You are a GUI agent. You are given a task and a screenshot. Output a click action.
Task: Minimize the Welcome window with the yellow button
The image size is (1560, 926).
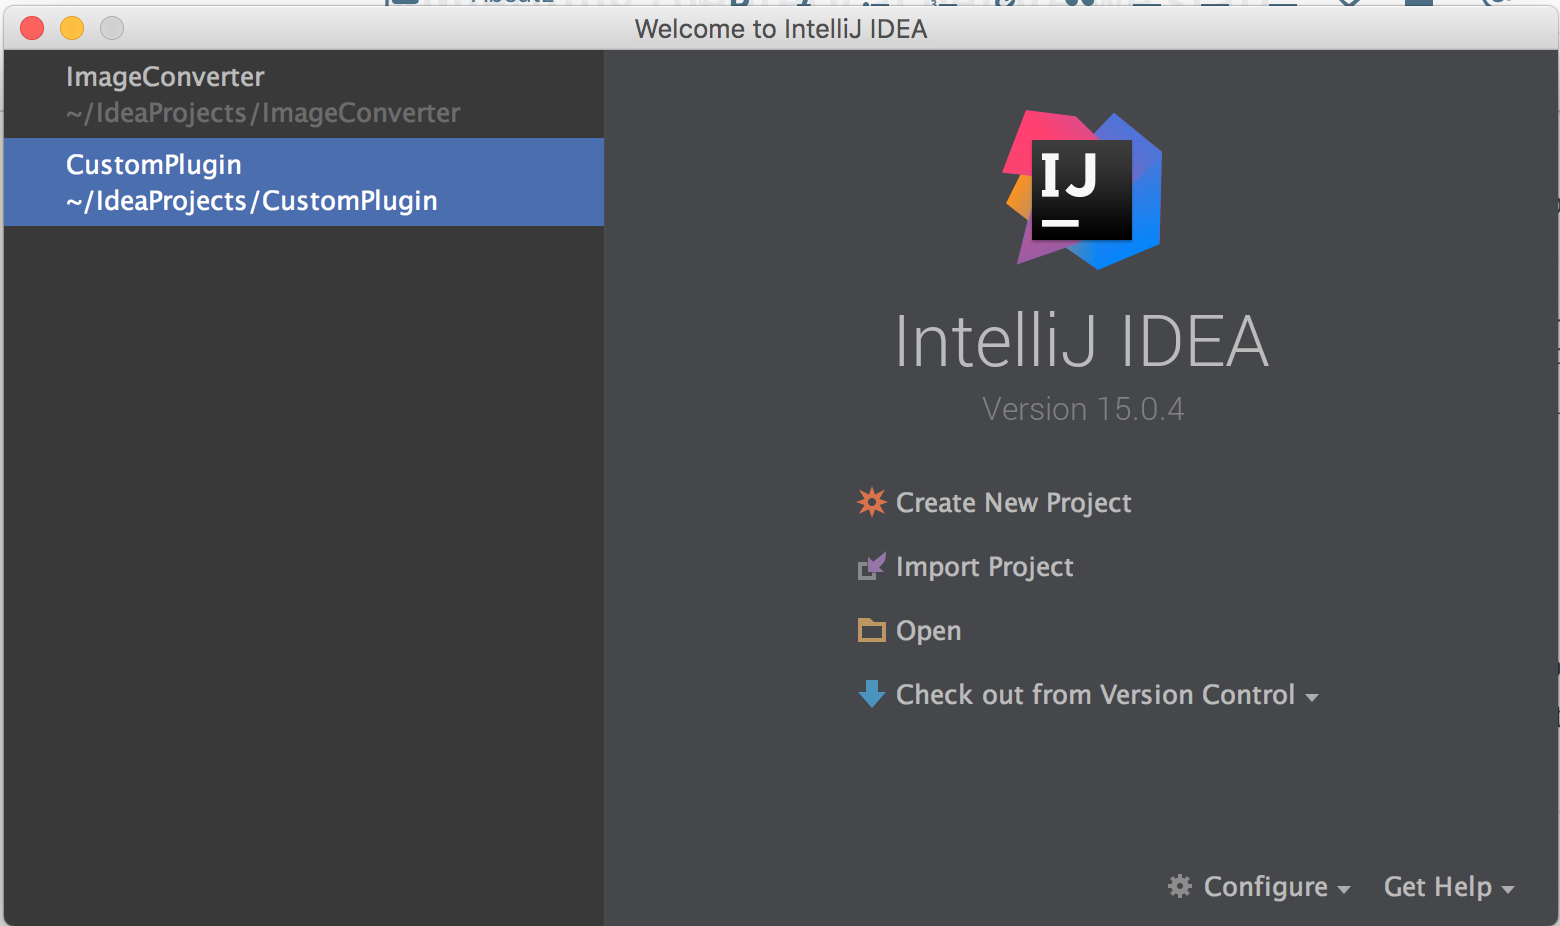pos(72,28)
